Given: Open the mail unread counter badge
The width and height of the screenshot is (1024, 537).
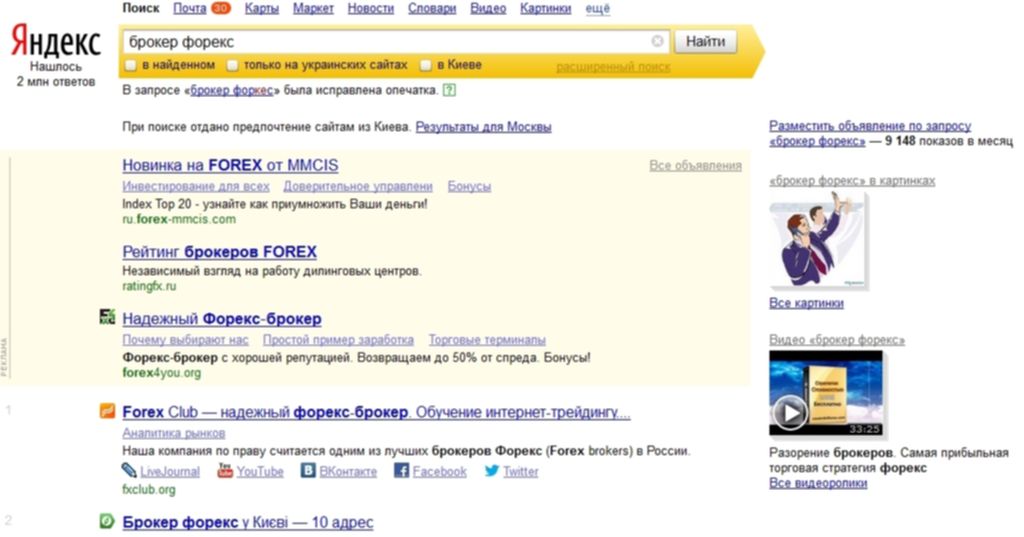Looking at the screenshot, I should click(x=221, y=8).
